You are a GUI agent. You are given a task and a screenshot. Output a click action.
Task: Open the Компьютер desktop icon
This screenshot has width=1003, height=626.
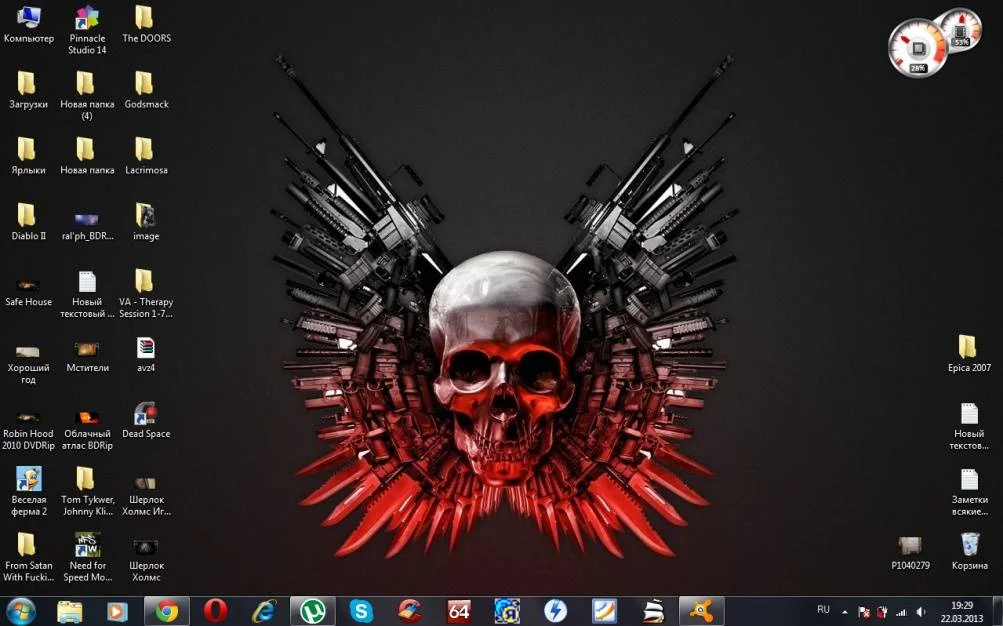point(29,25)
